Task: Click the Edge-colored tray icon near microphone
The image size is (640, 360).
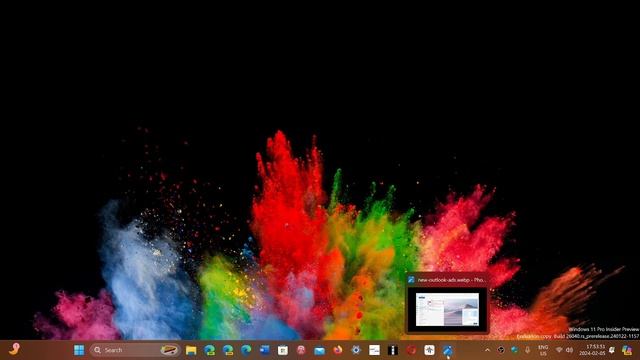Action: pos(514,350)
